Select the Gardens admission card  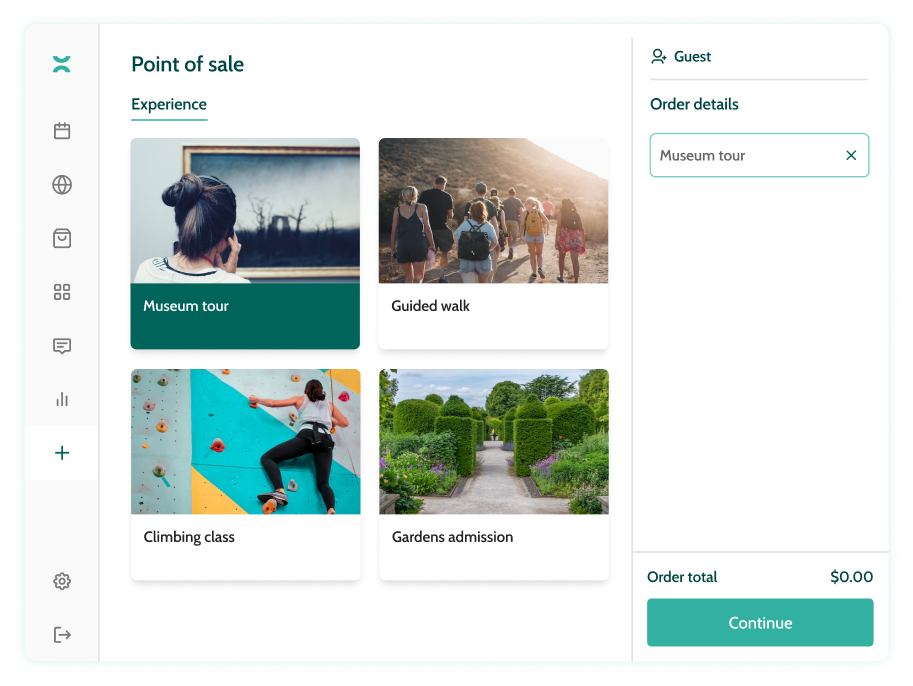pyautogui.click(x=494, y=474)
